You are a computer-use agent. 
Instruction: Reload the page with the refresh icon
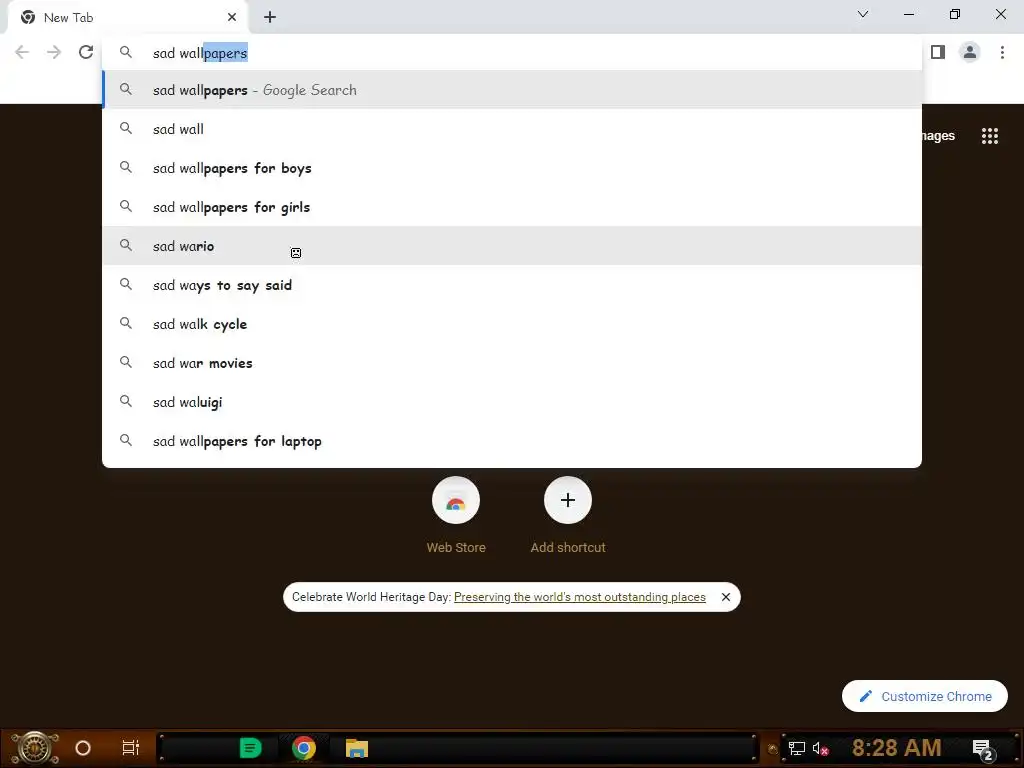(x=86, y=52)
